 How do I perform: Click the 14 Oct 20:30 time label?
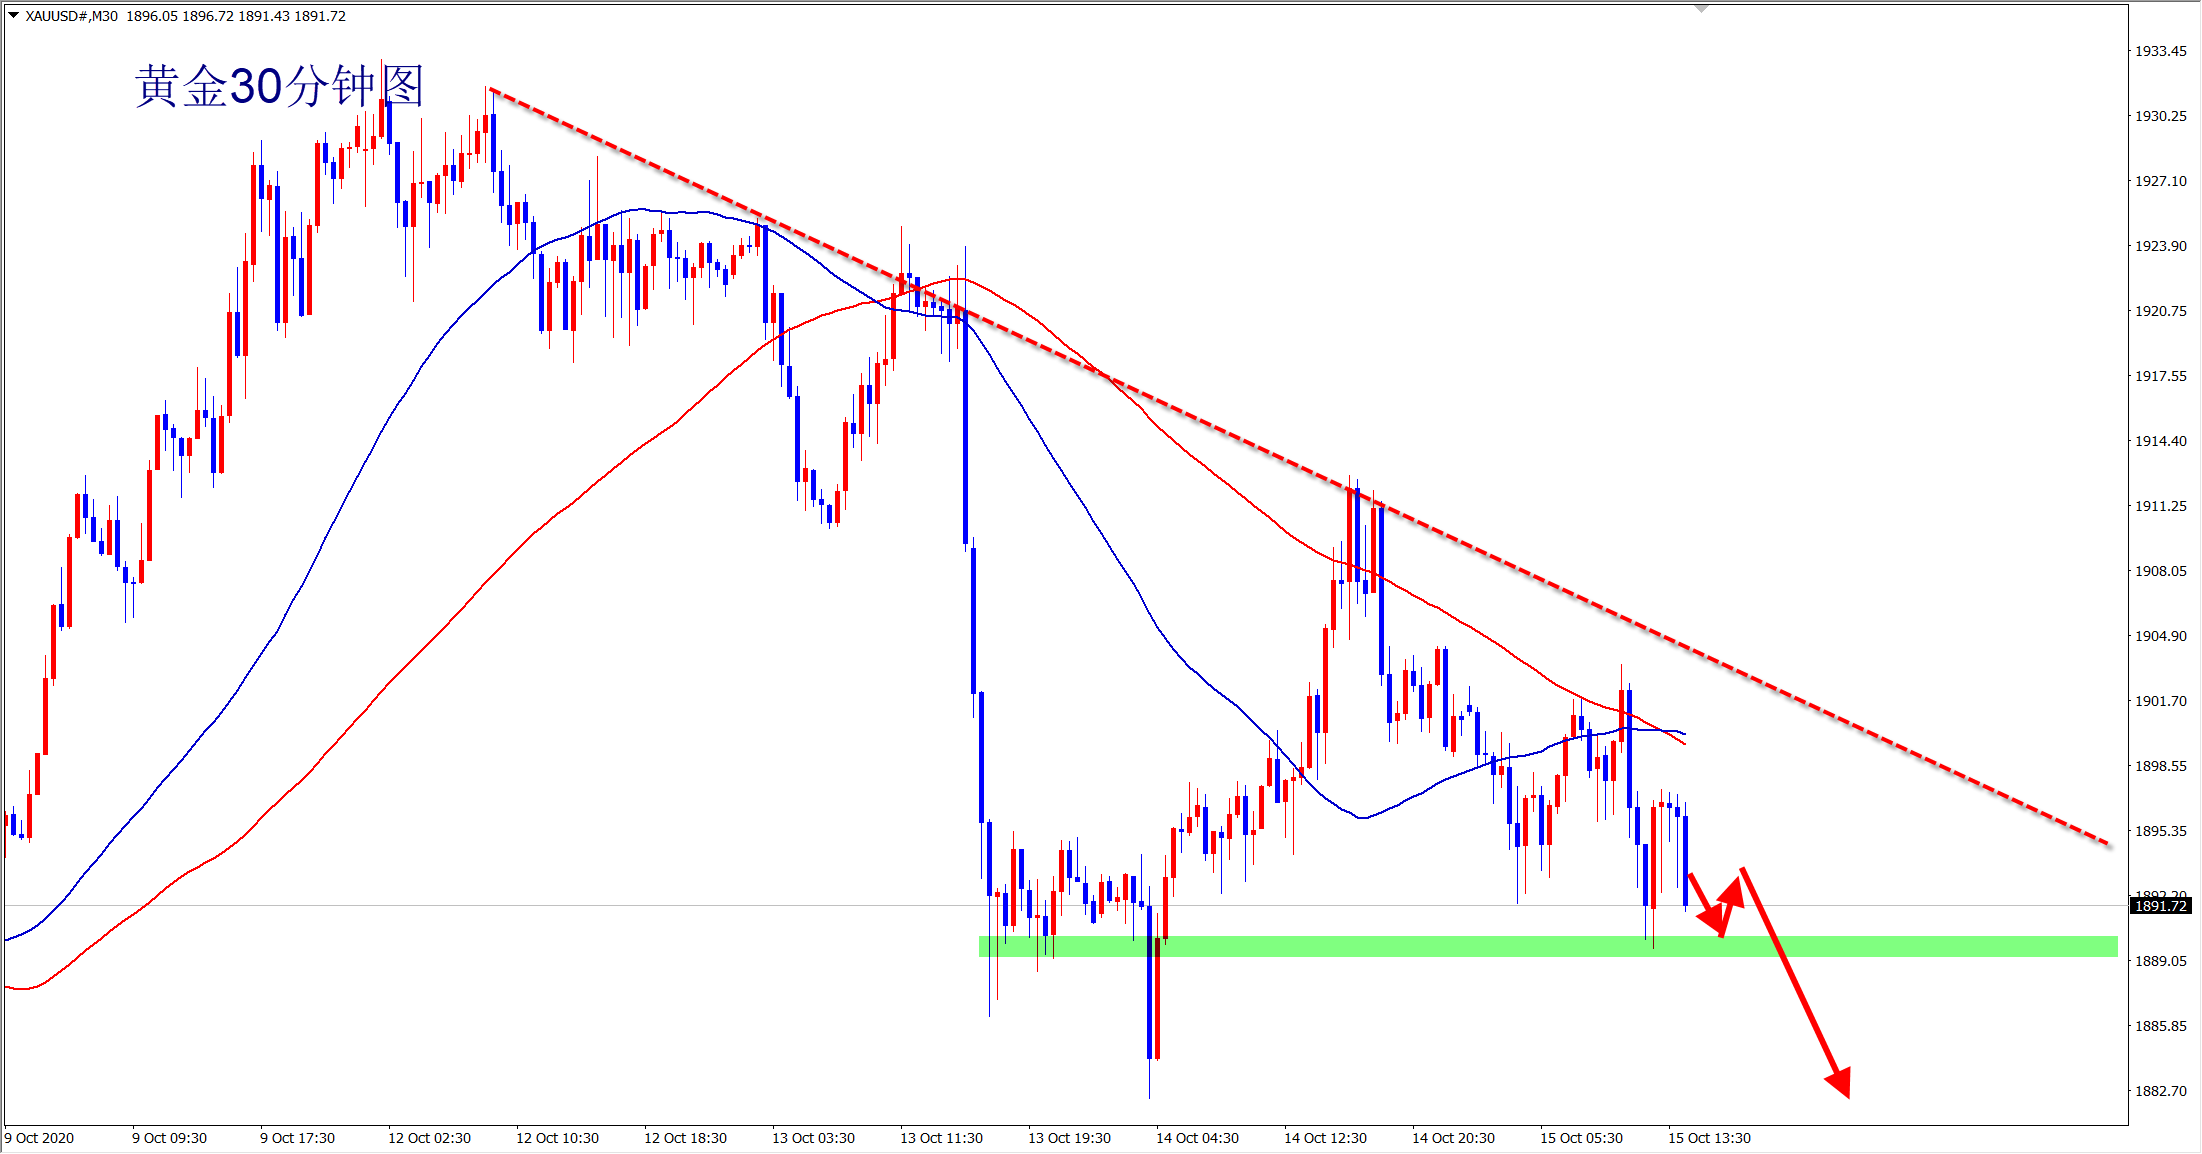click(1453, 1138)
